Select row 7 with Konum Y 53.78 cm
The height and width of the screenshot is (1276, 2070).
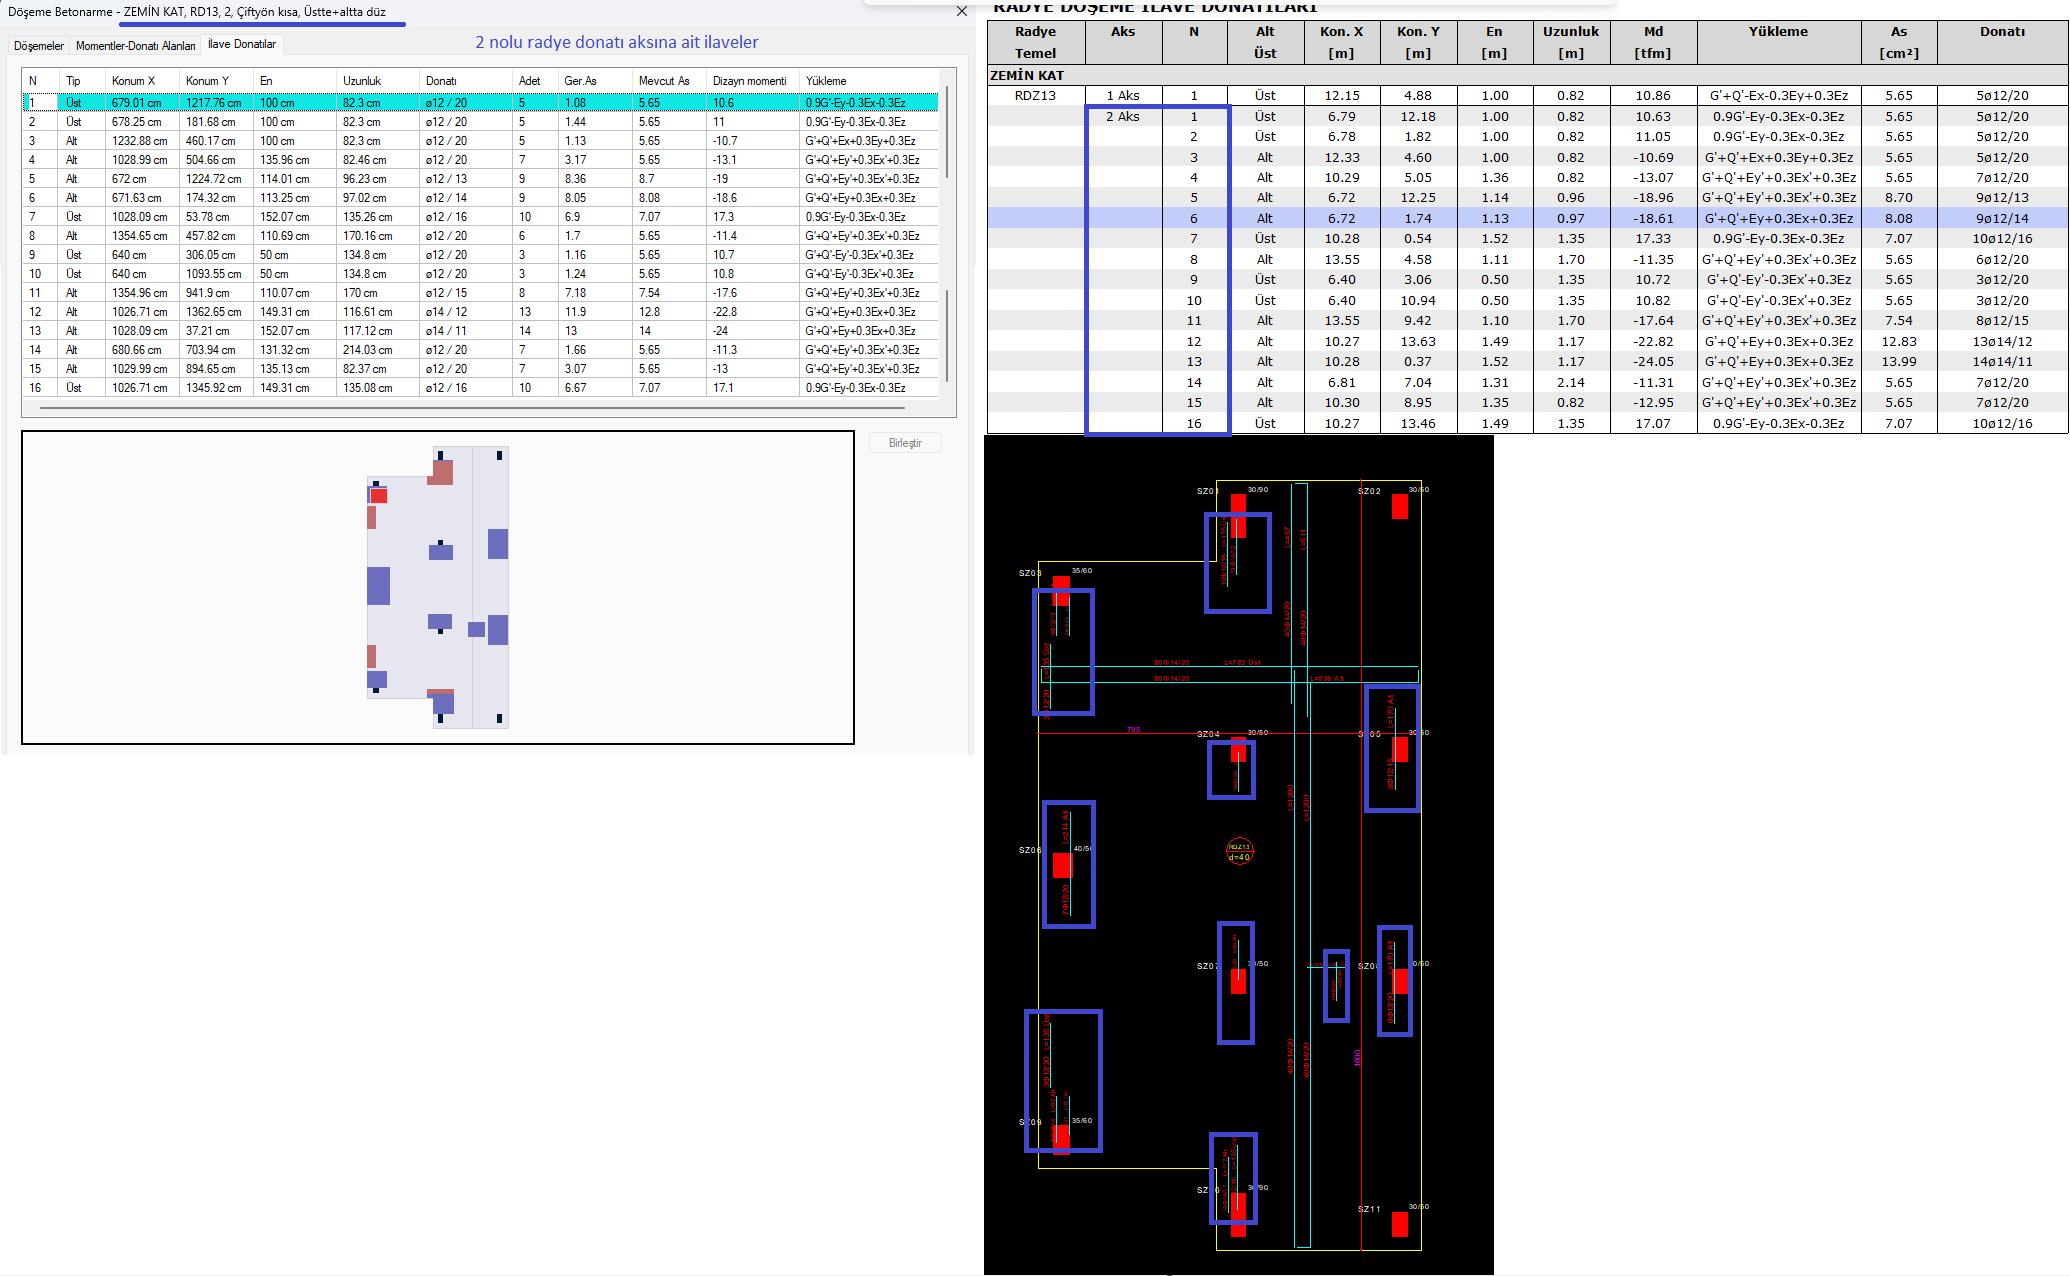click(x=480, y=217)
